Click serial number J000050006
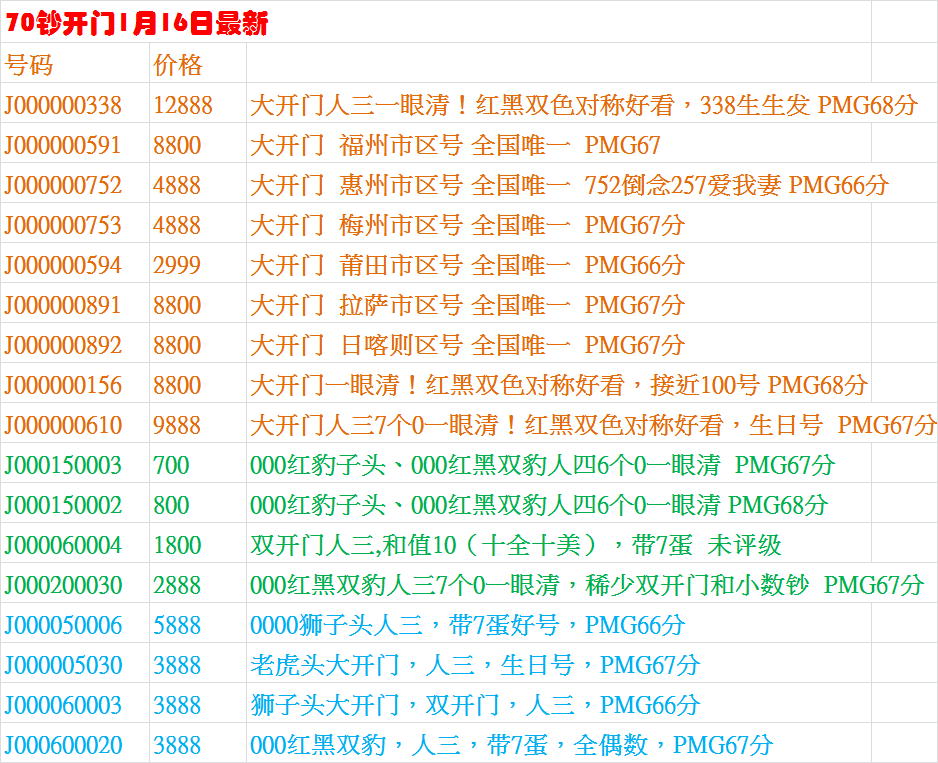 coord(63,627)
